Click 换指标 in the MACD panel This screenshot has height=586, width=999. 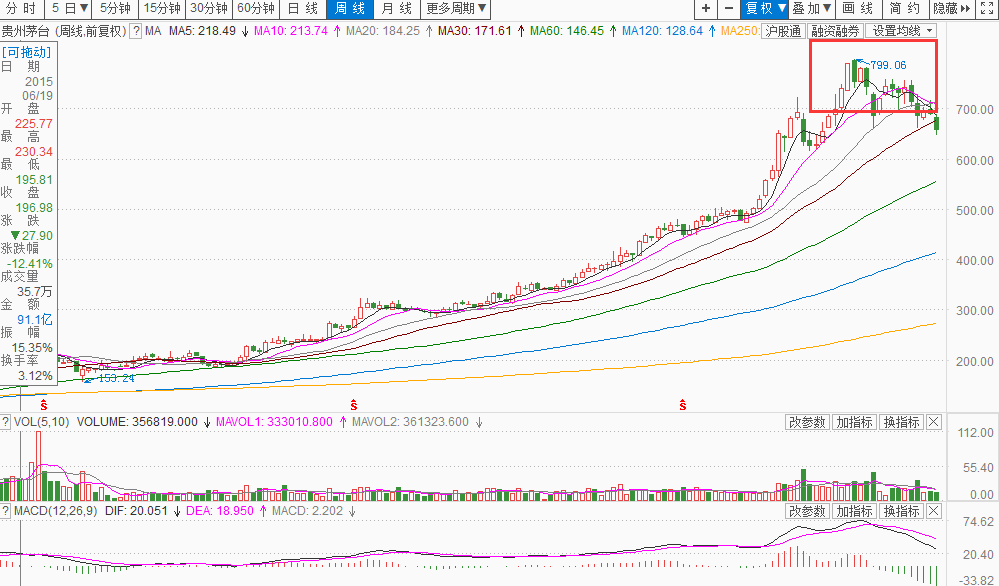coord(901,511)
